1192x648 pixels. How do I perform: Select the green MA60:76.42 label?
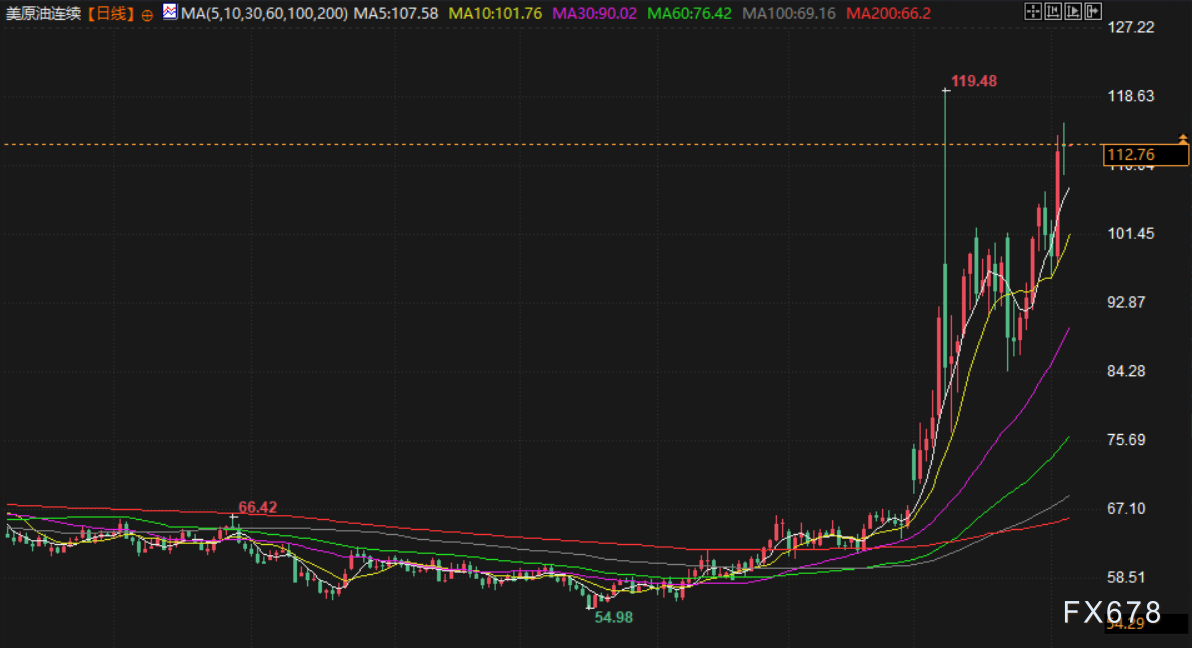click(x=691, y=14)
